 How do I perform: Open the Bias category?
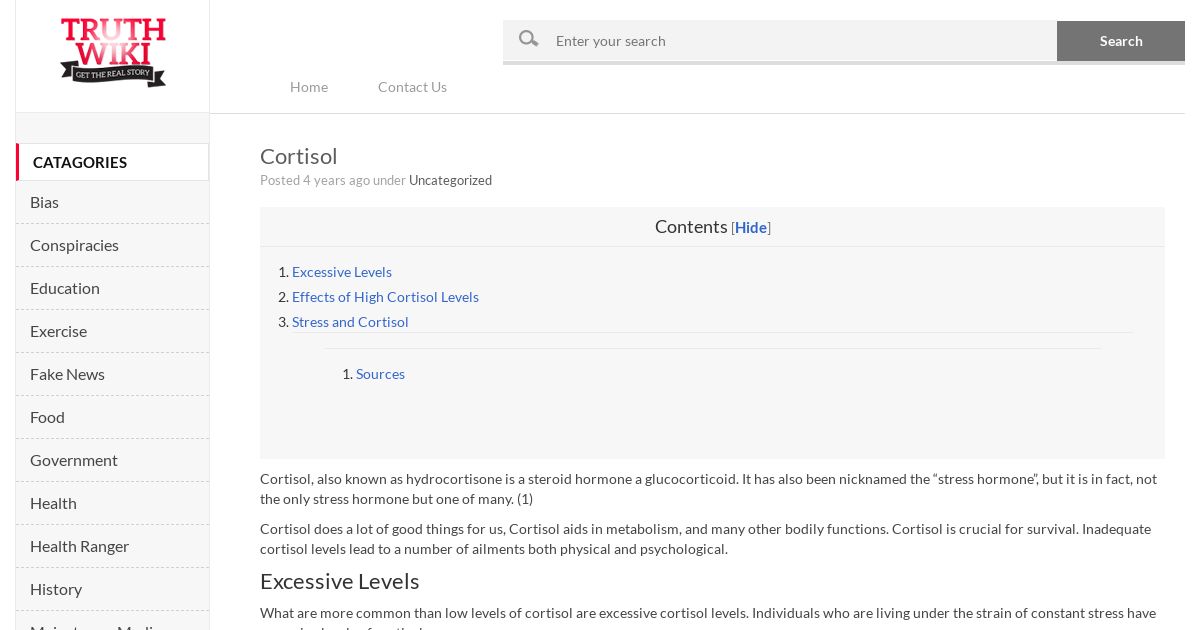[x=112, y=202]
